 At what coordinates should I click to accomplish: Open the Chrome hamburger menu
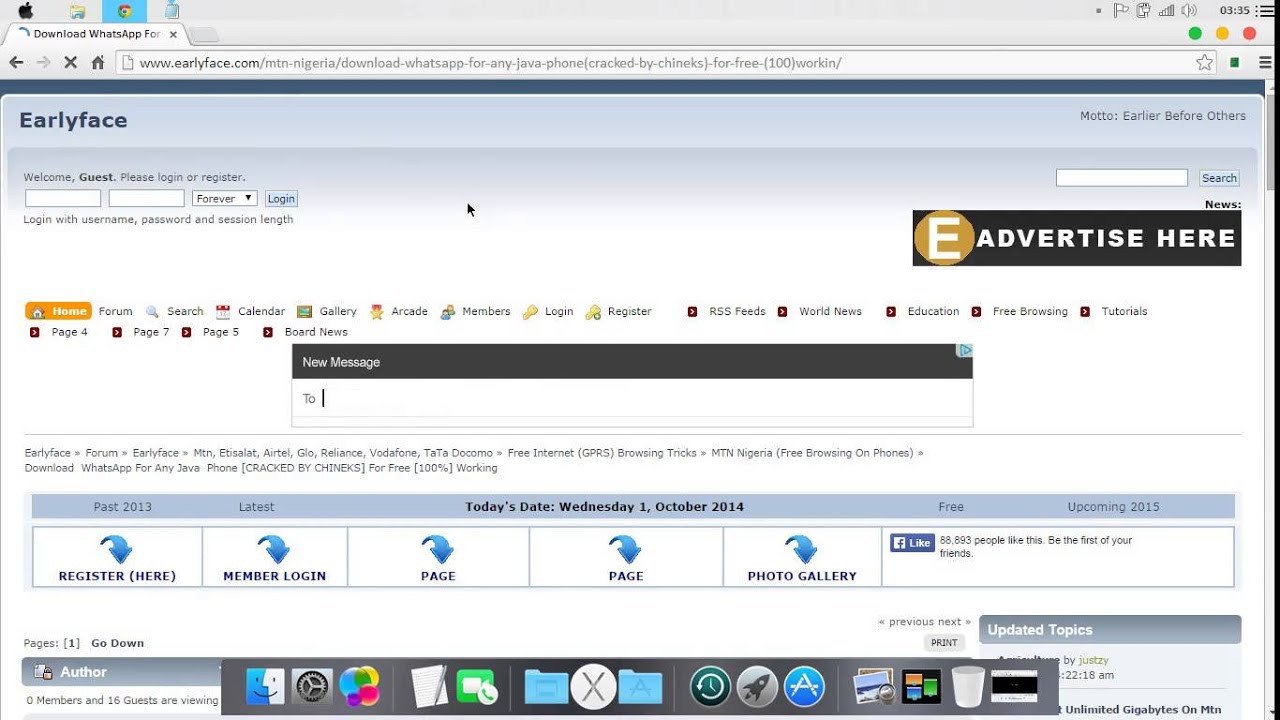pos(1266,62)
